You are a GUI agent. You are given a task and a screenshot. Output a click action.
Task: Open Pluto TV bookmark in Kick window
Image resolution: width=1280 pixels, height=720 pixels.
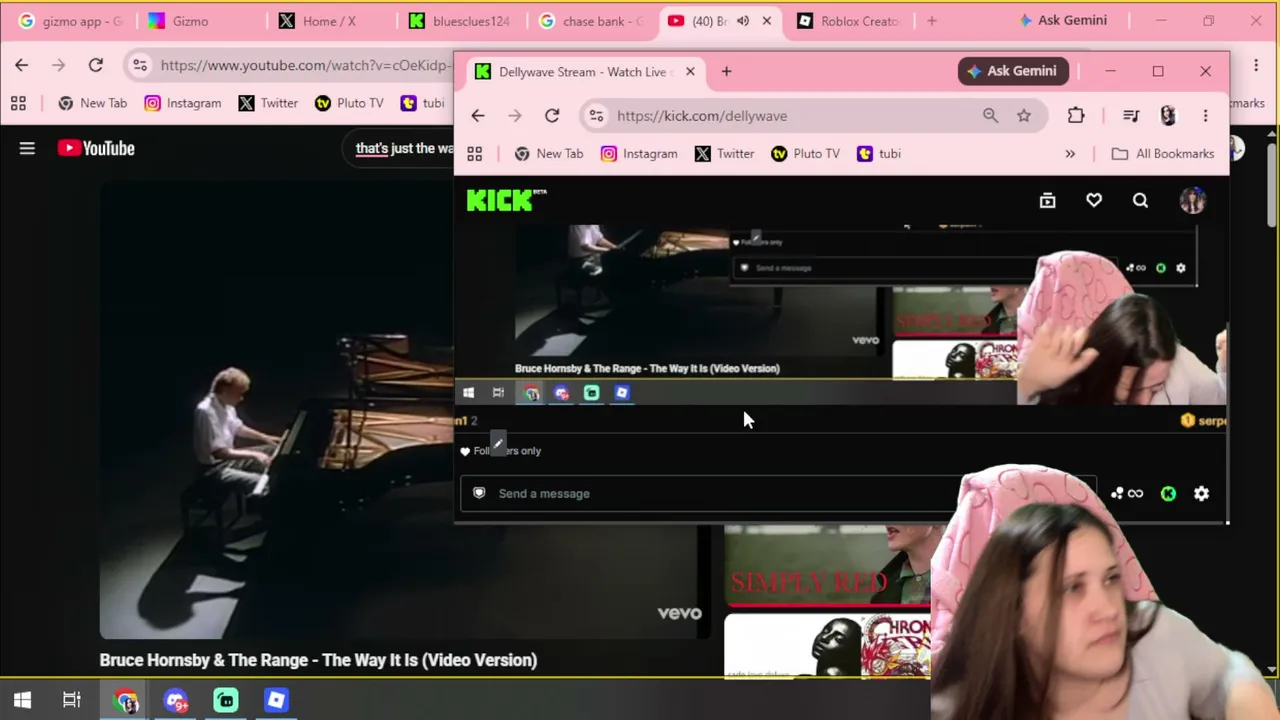pos(806,154)
